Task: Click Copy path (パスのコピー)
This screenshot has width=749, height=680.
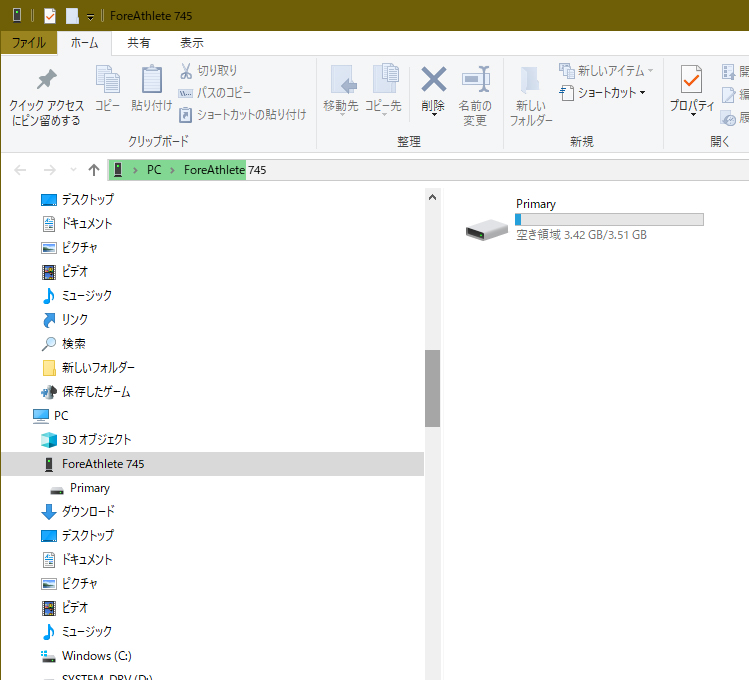Action: (214, 93)
